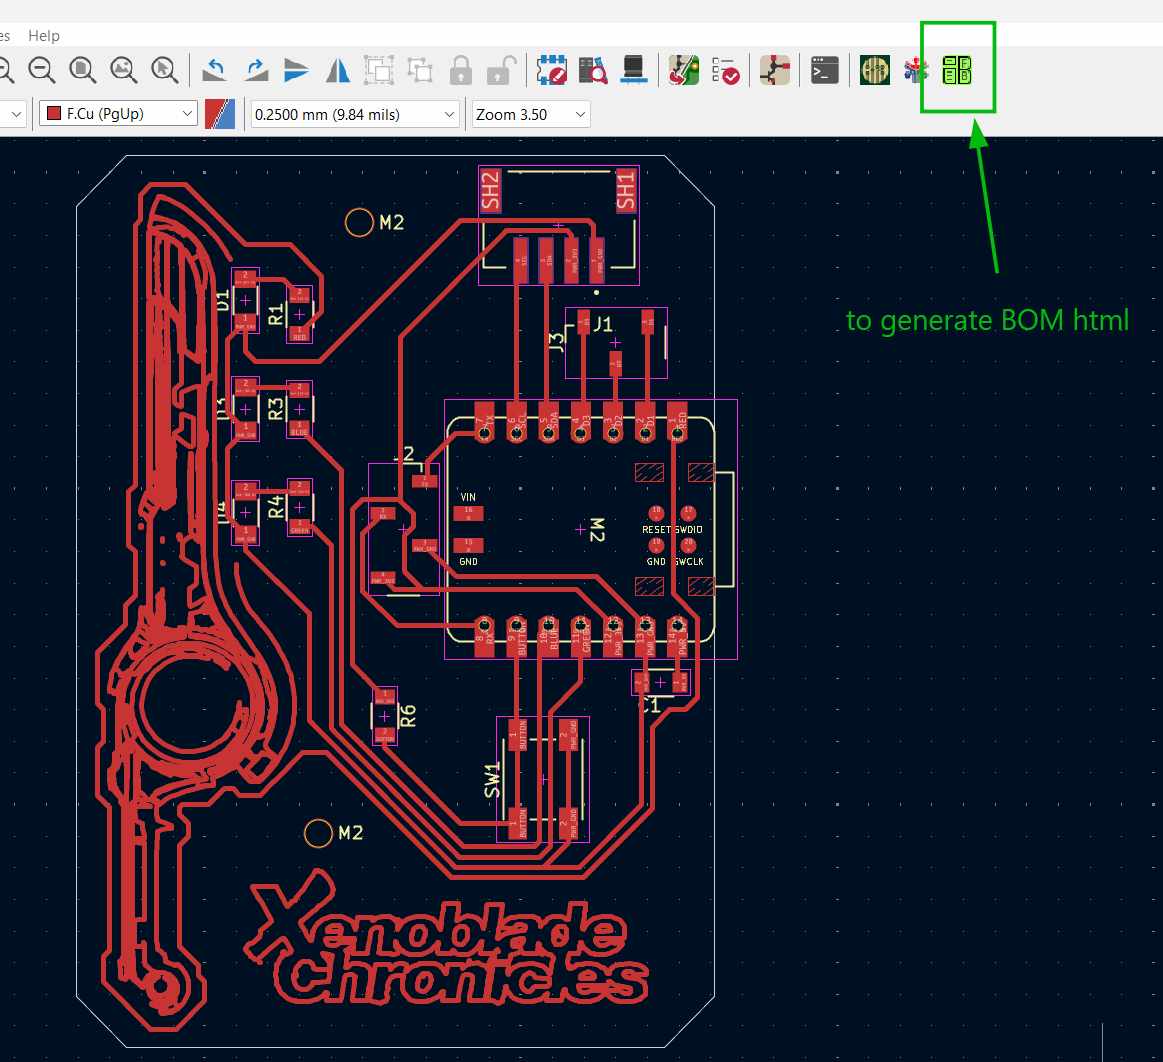
Task: Mirror selection vertically
Action: [297, 70]
